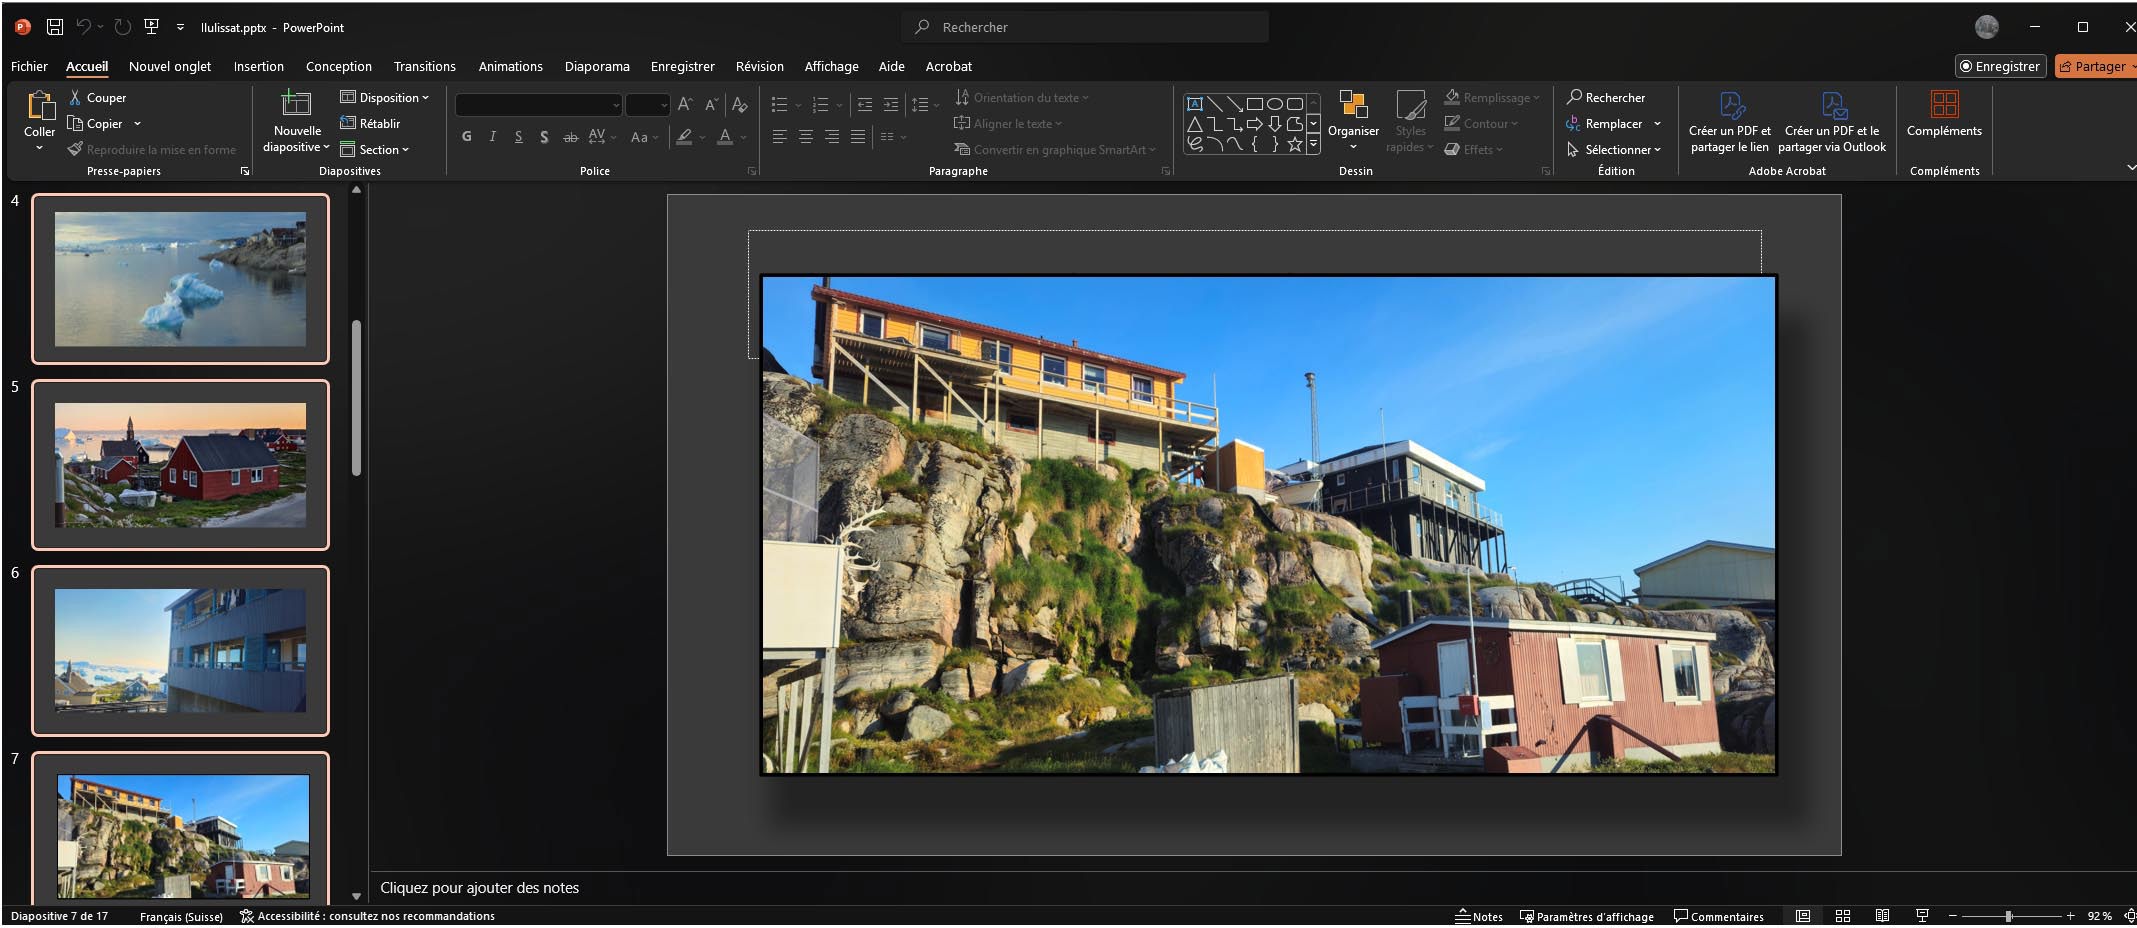Viewport: 2137px width, 928px height.
Task: Open the Compléments add-ins icon
Action: click(1944, 113)
